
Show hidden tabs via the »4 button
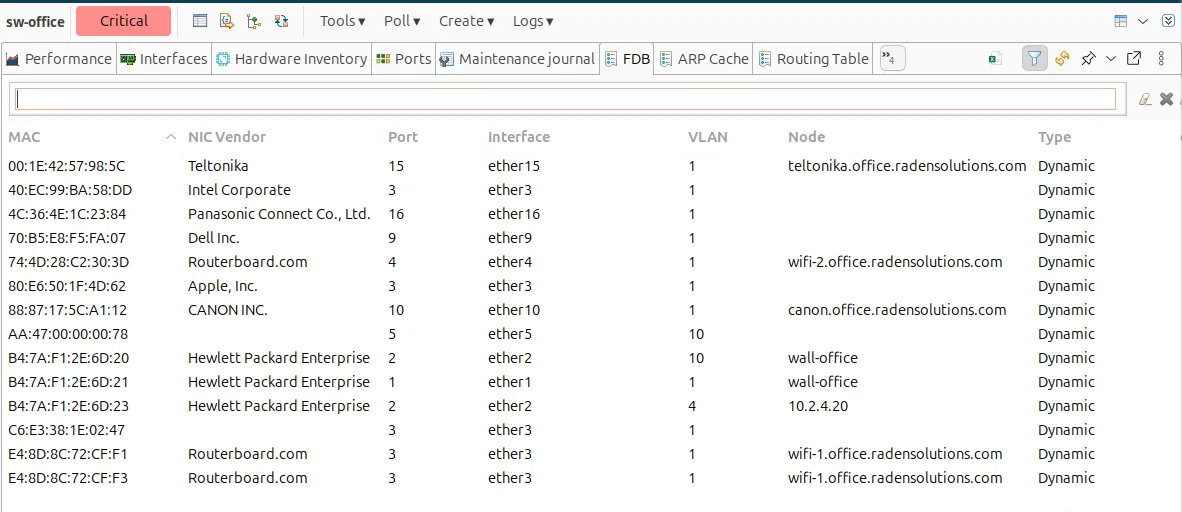(x=893, y=59)
